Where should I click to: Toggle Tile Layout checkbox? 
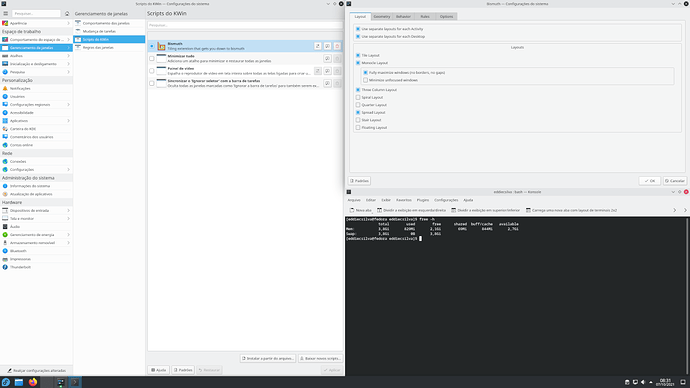[x=358, y=55]
